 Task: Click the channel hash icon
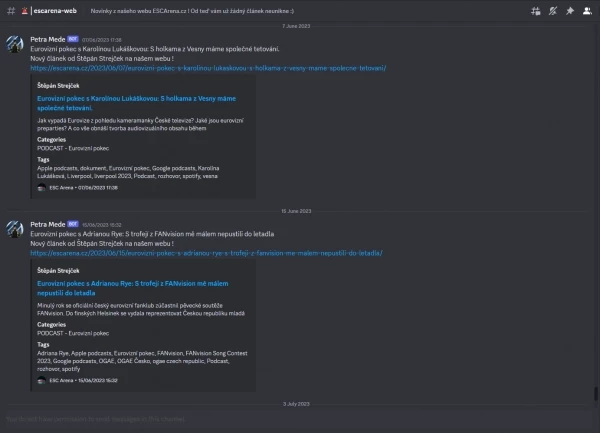coord(11,11)
